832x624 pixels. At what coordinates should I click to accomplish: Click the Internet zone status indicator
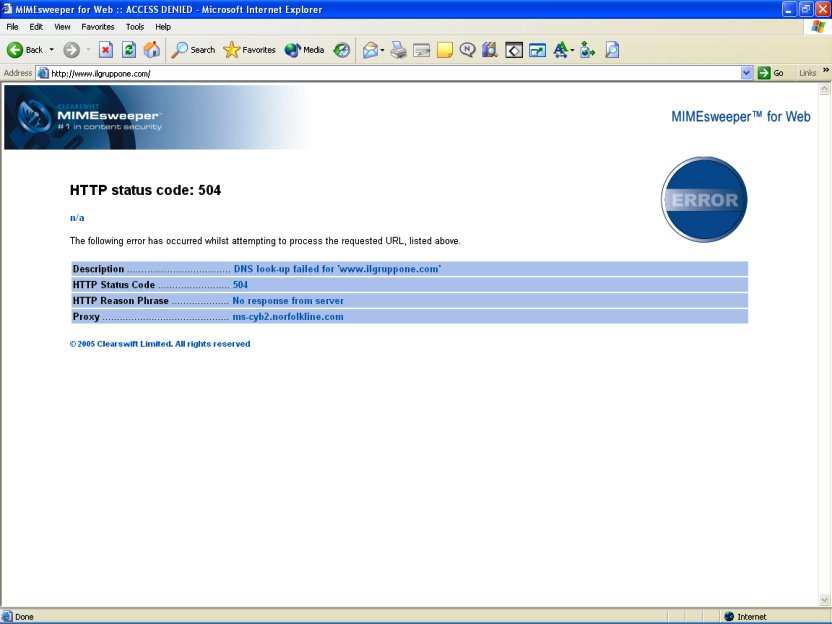746,617
